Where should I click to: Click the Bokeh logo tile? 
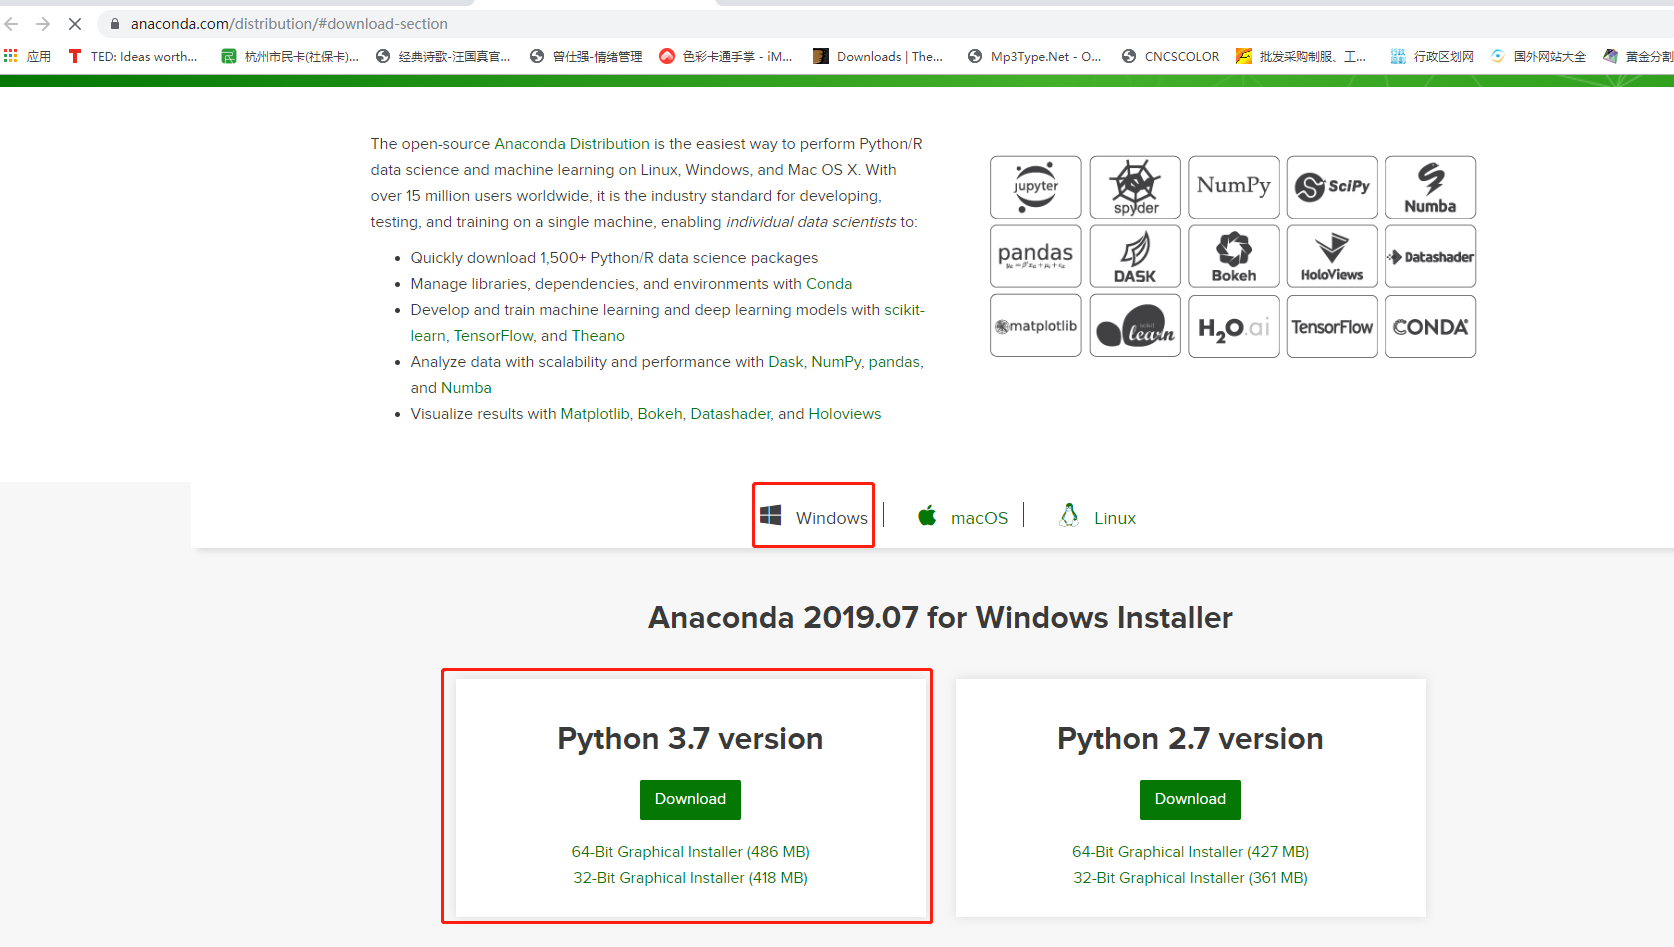pyautogui.click(x=1233, y=256)
